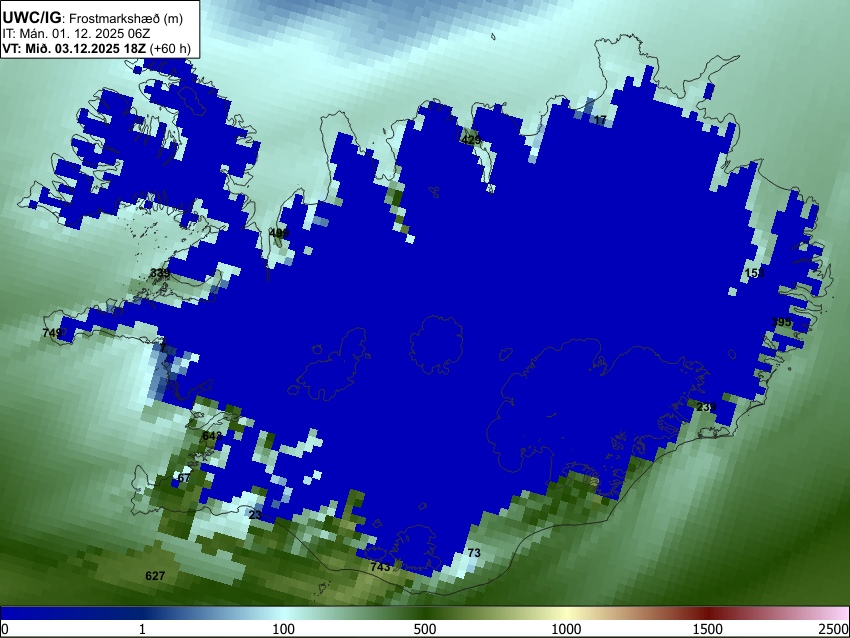Click the offshore map value '627'

(x=155, y=576)
